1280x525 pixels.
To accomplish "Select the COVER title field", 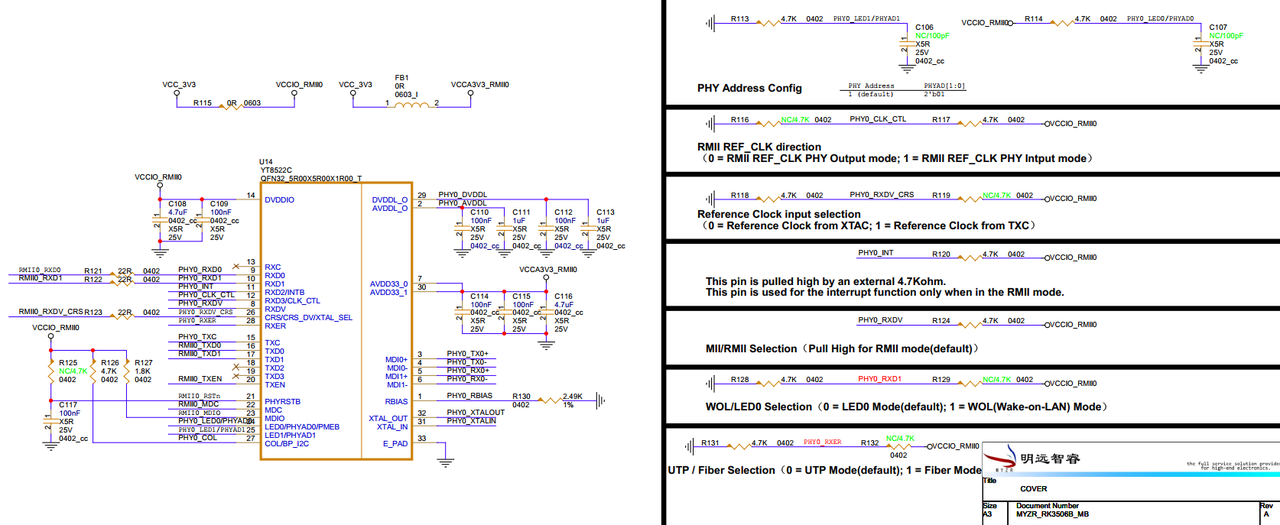I will click(x=1033, y=490).
